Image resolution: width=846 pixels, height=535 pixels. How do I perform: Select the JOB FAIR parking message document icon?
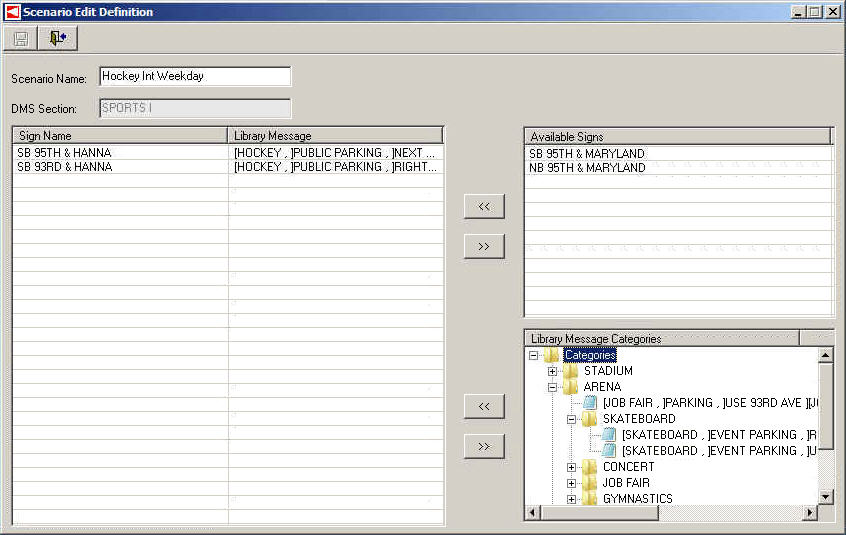(590, 403)
